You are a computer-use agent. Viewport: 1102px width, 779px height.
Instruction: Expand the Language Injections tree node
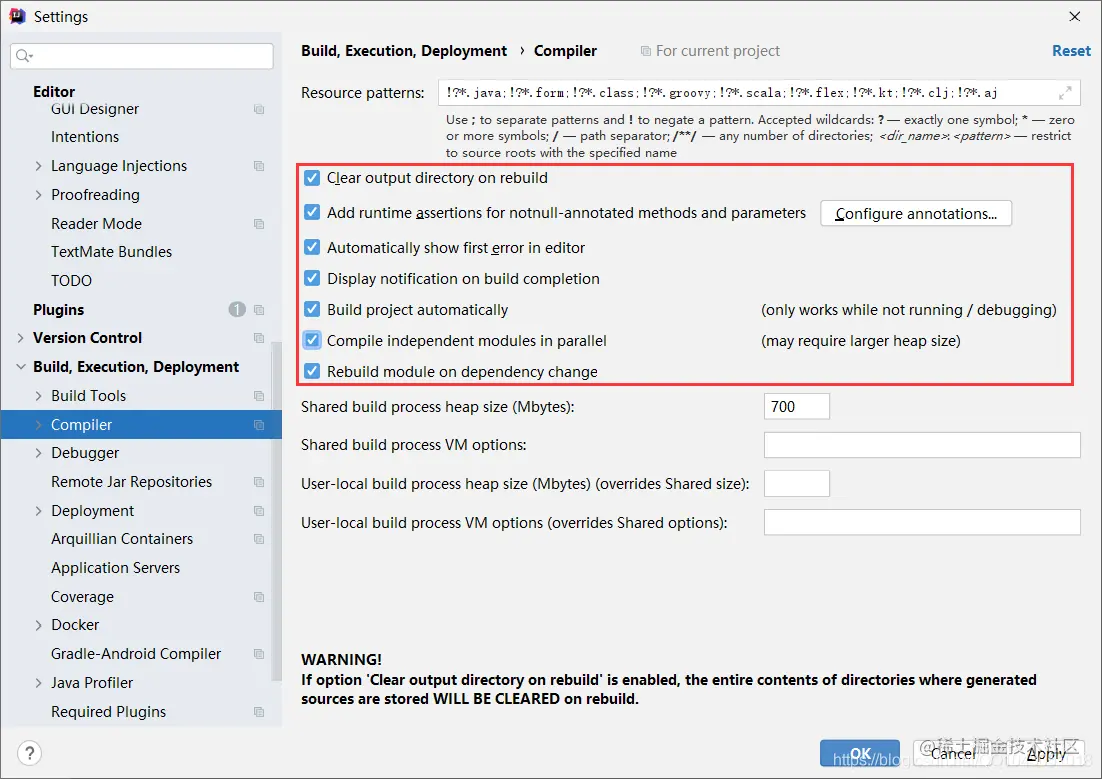click(38, 166)
